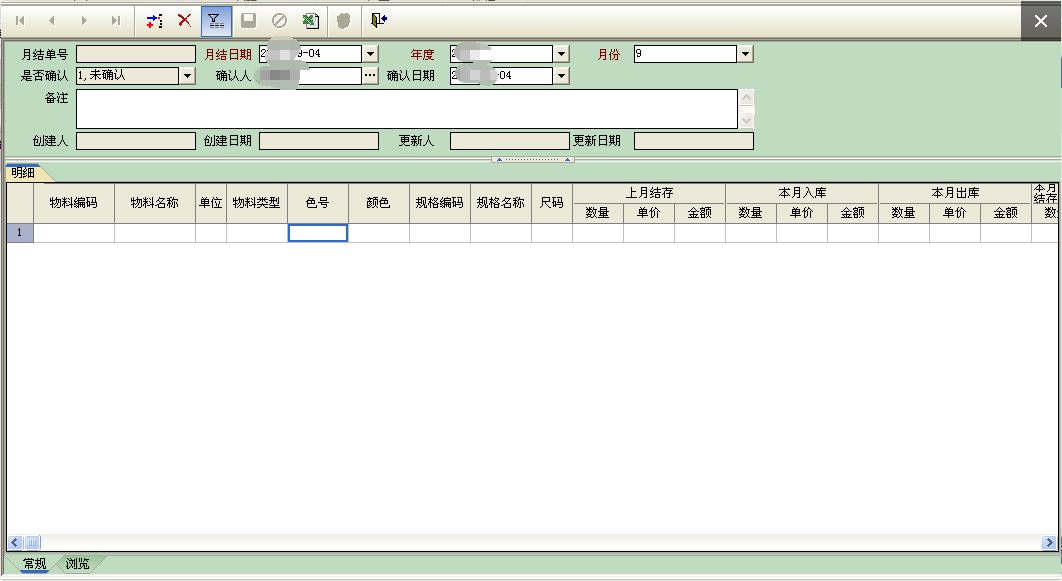This screenshot has width=1062, height=581.
Task: Toggle the filter query toolbar icon
Action: click(x=215, y=20)
